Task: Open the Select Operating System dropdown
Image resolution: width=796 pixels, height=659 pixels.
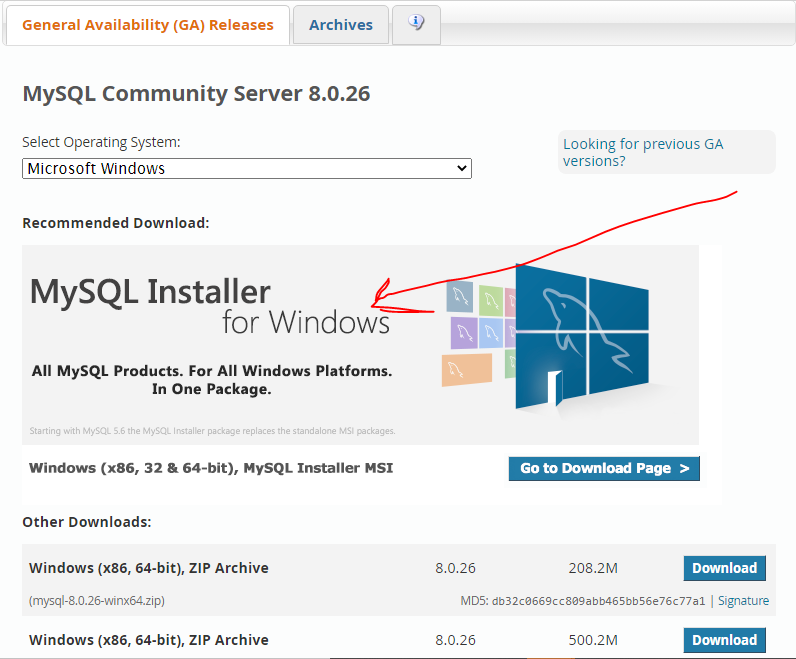Action: pyautogui.click(x=246, y=169)
